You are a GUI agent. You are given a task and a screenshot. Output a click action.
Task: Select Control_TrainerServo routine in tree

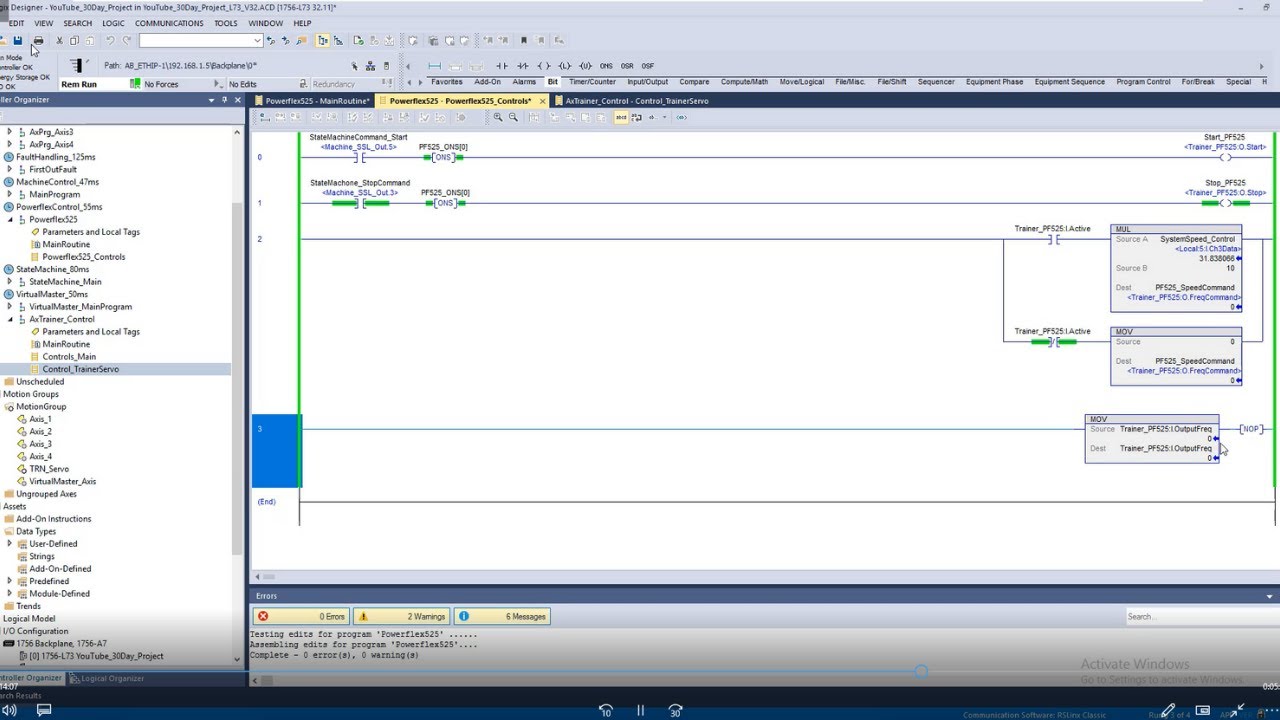point(80,369)
